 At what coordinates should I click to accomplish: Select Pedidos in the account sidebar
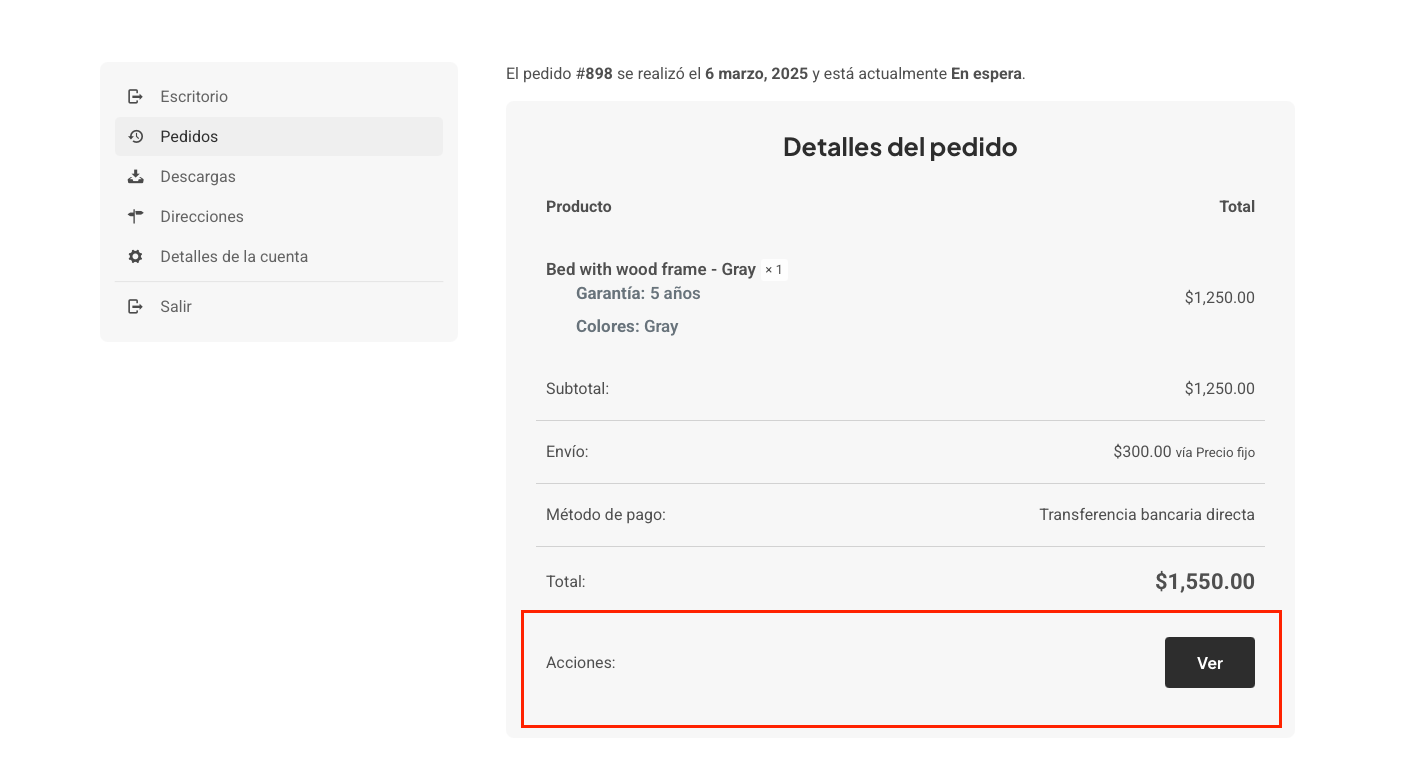pos(189,137)
